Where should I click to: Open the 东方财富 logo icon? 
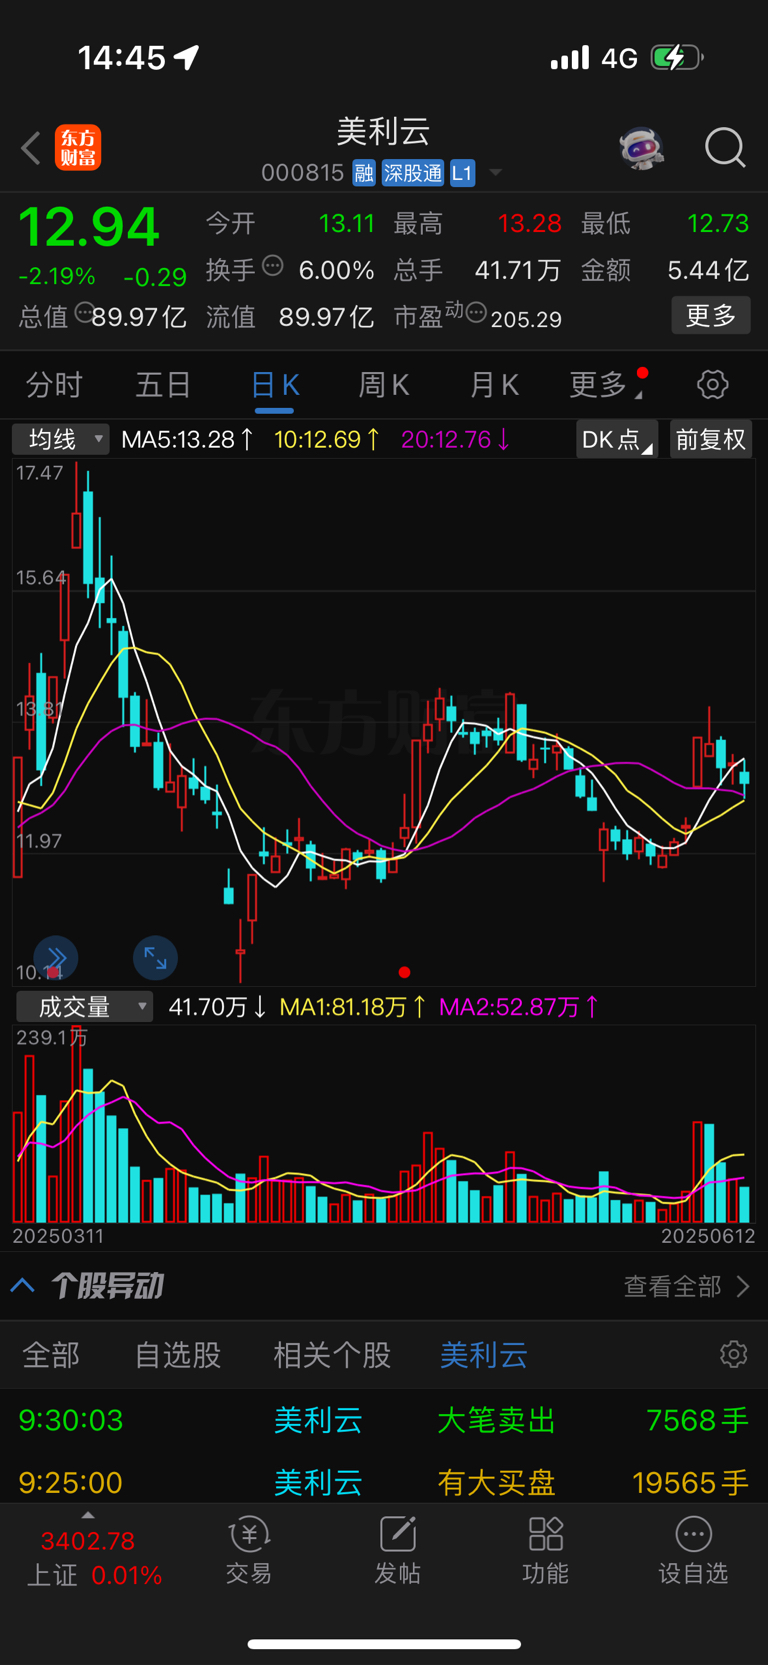tap(78, 148)
